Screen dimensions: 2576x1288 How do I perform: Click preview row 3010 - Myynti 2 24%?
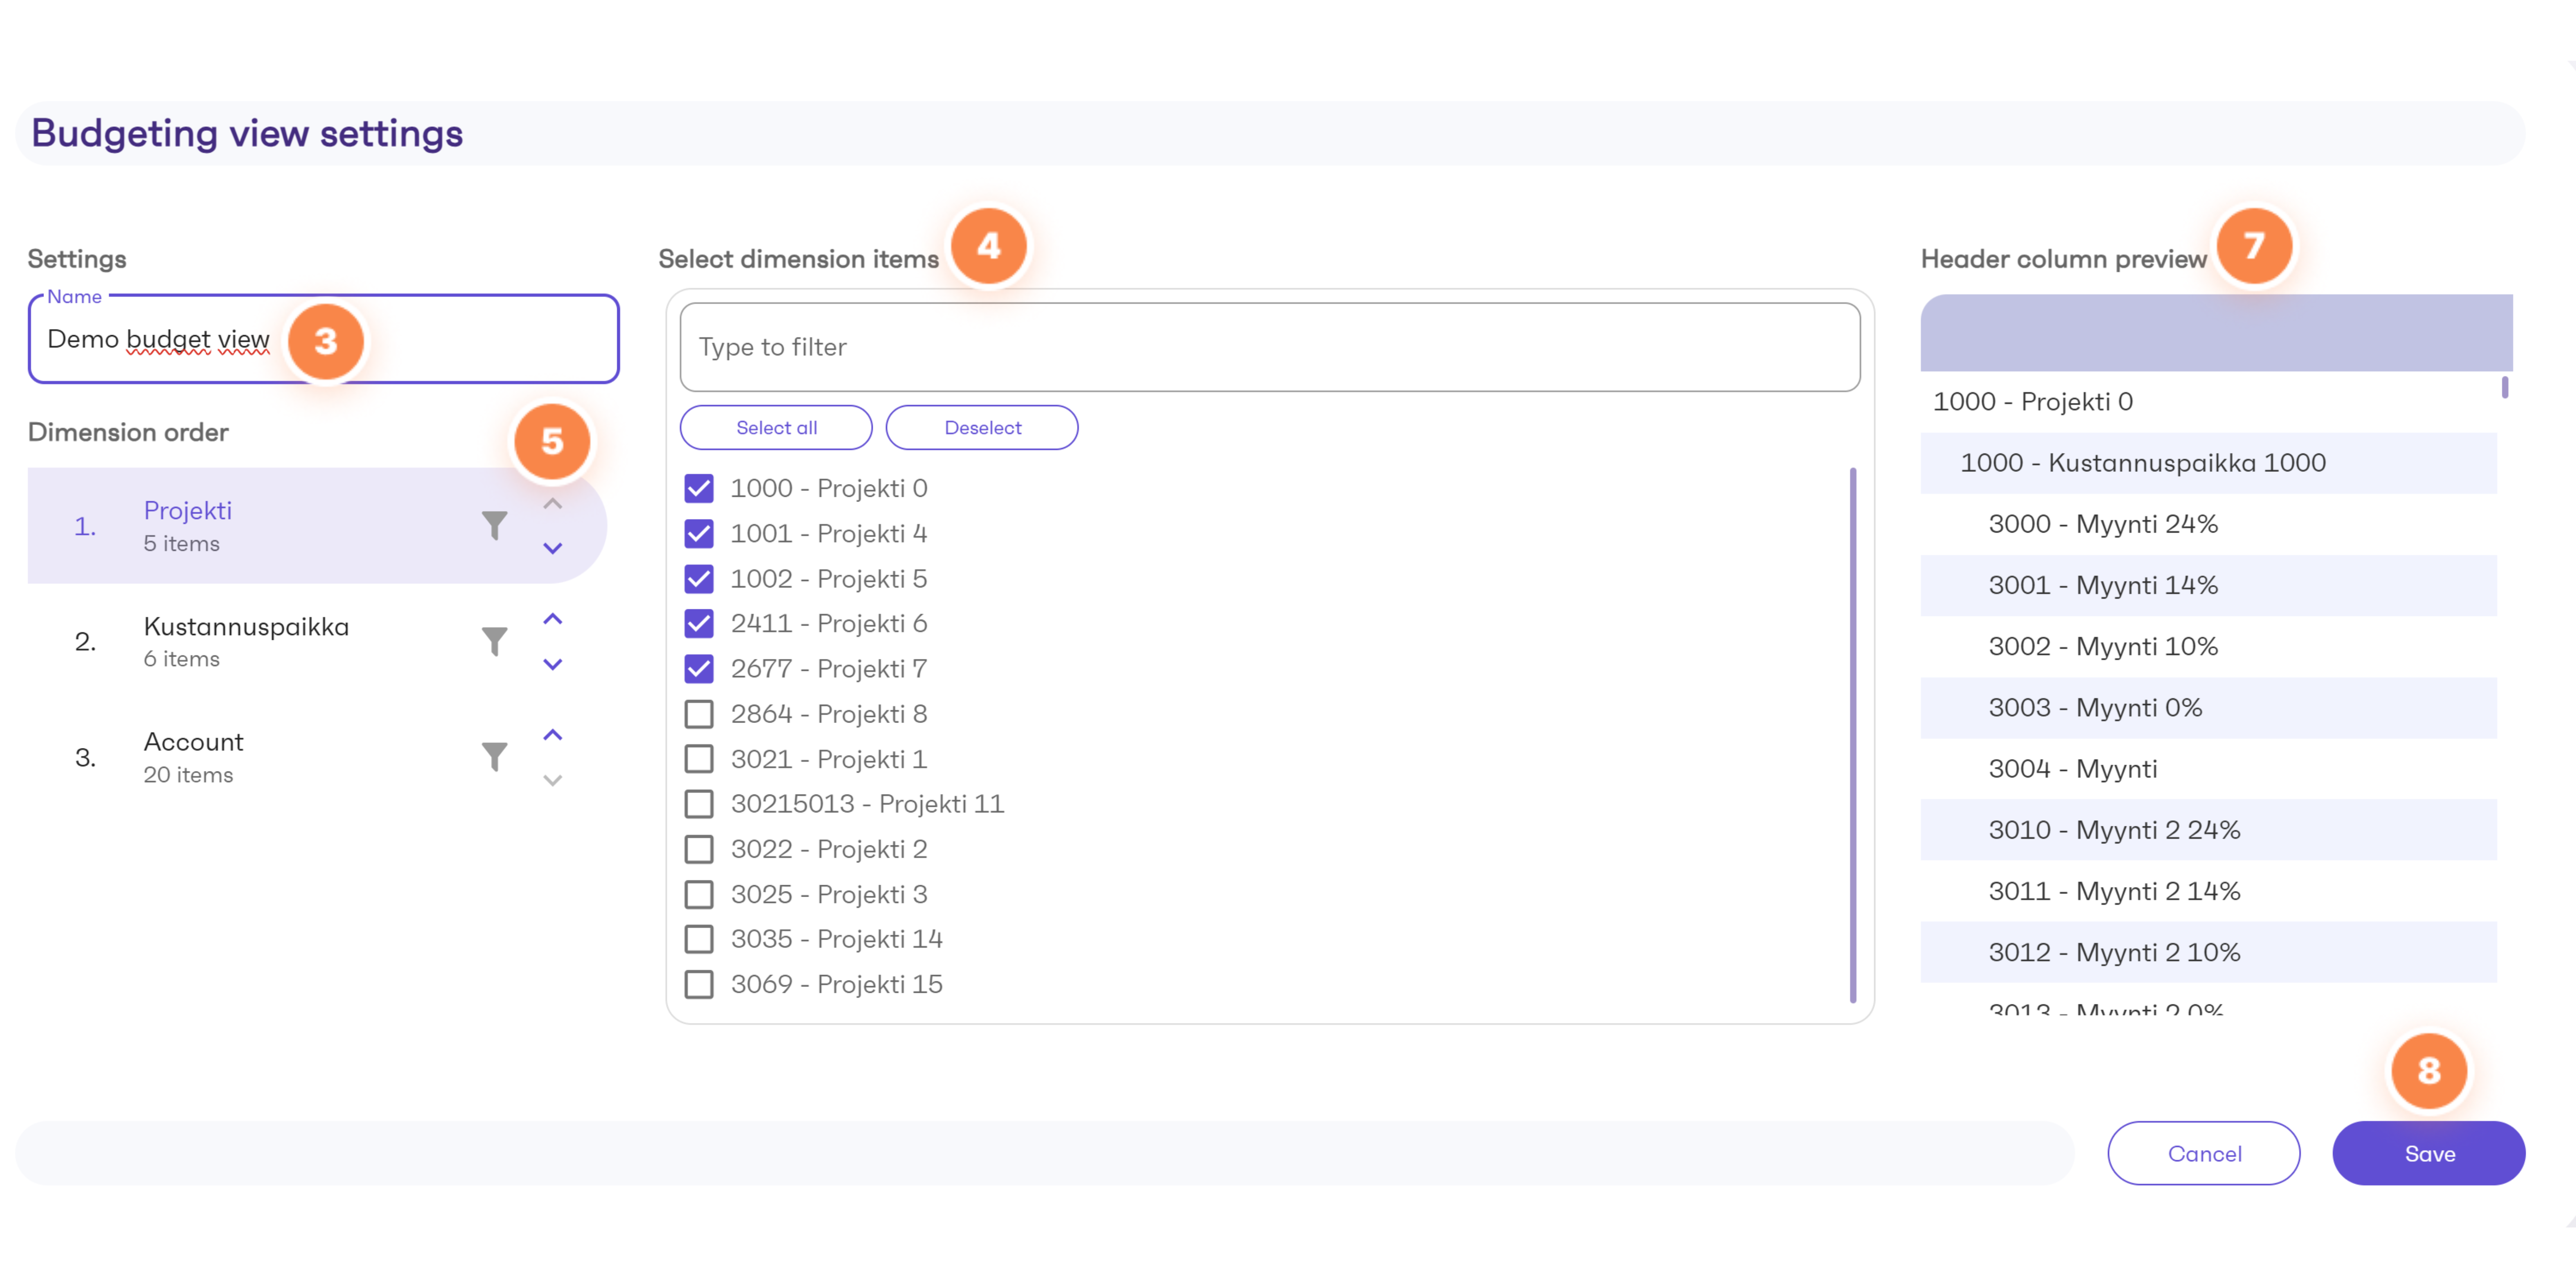click(x=2208, y=830)
